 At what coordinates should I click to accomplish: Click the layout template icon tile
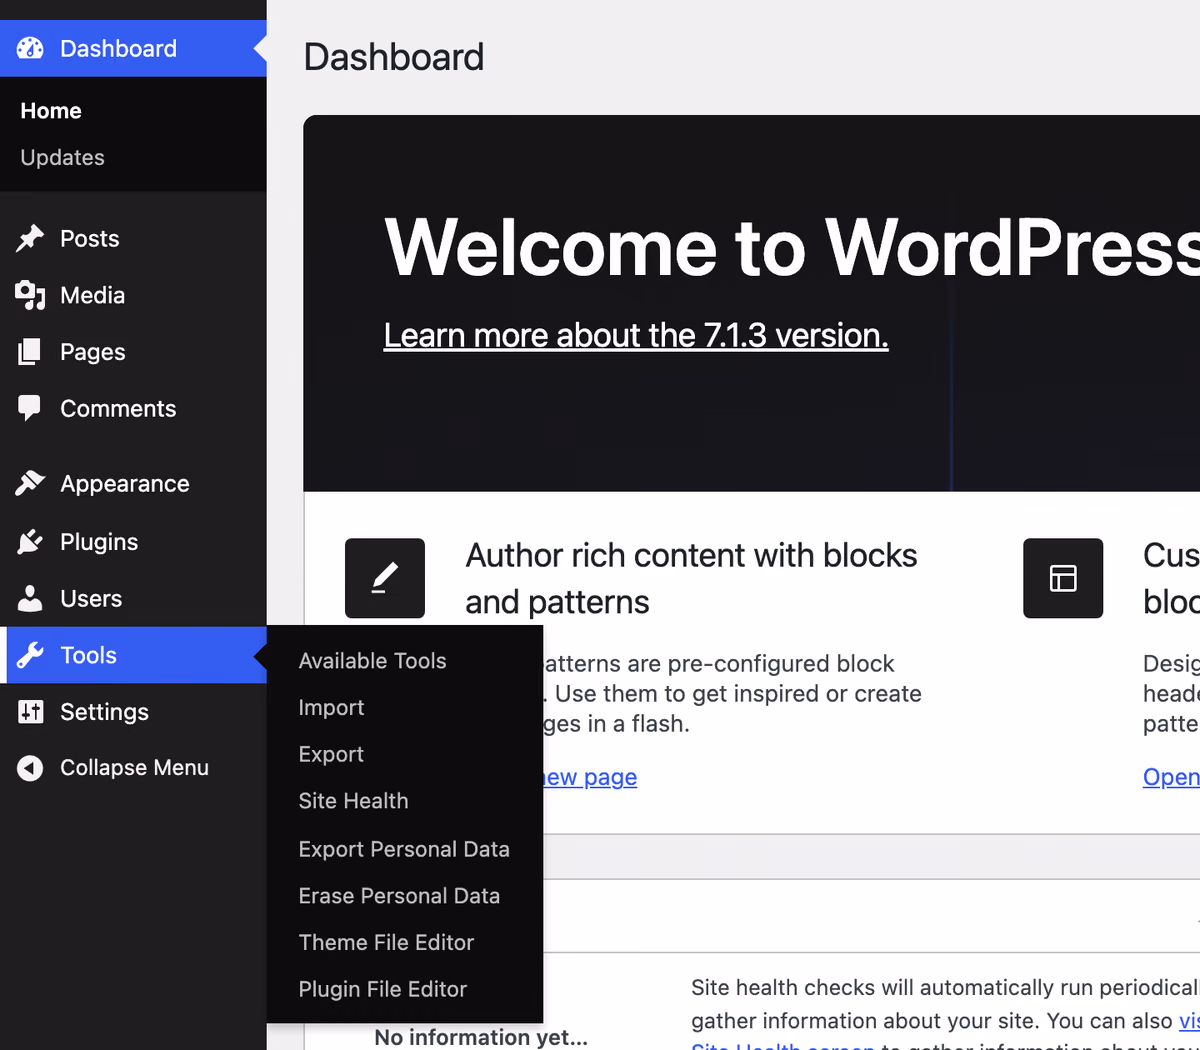[x=1063, y=578]
